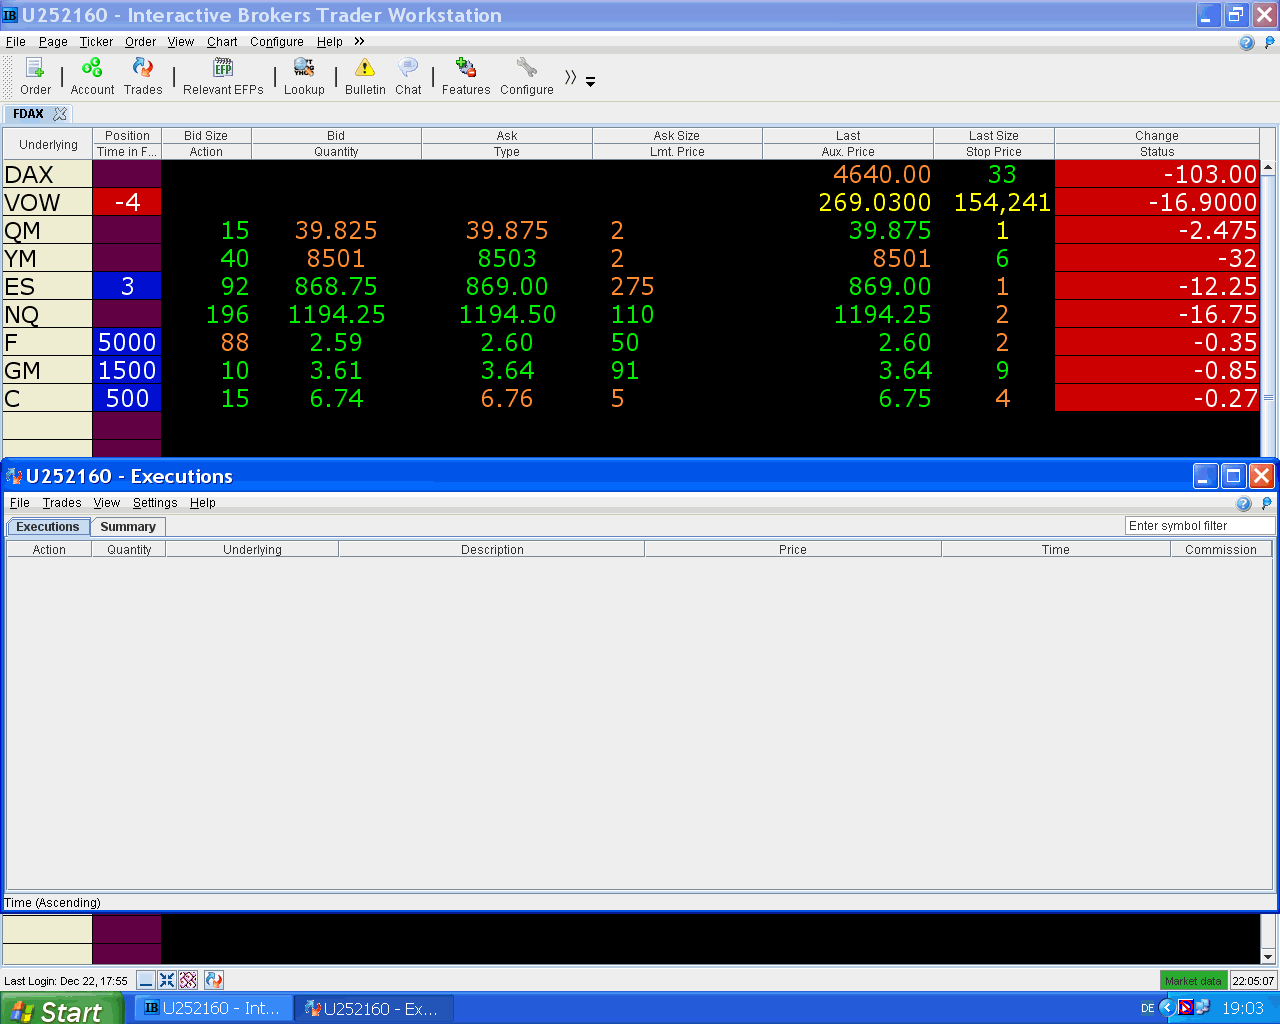Click the scroll down arrow of watchlist
The width and height of the screenshot is (1280, 1024).
1268,956
